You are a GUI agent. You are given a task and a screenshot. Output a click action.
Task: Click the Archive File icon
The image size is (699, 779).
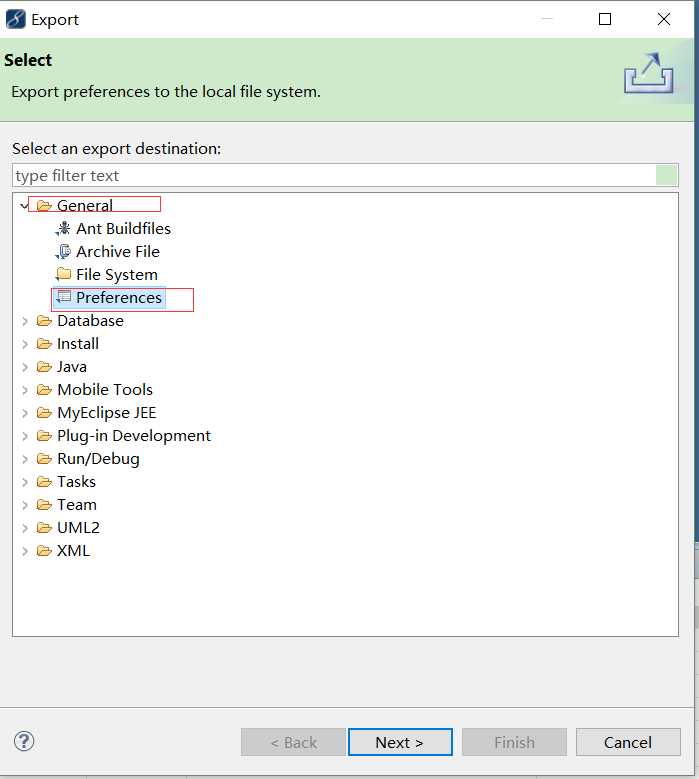pos(63,251)
